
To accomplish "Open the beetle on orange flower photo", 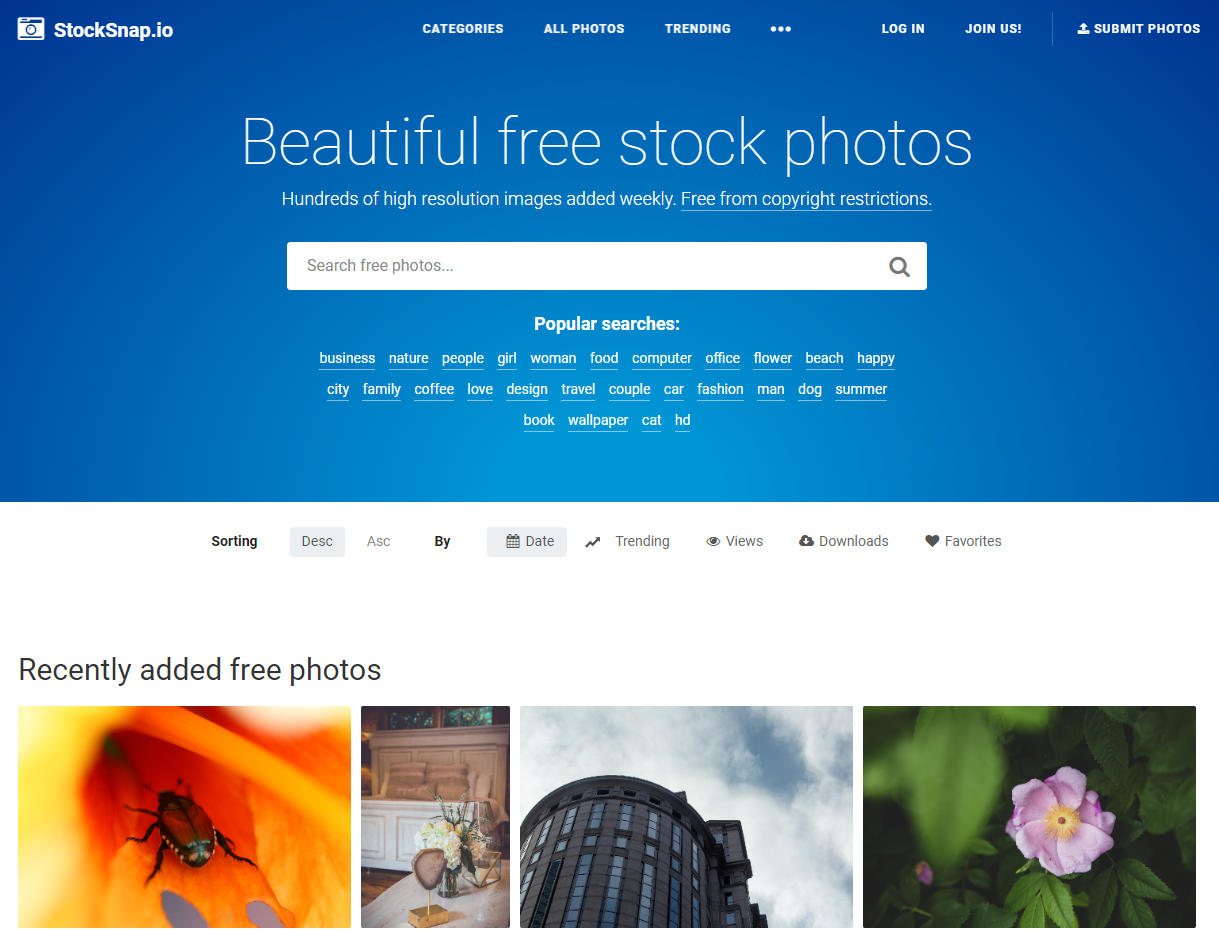I will (185, 817).
